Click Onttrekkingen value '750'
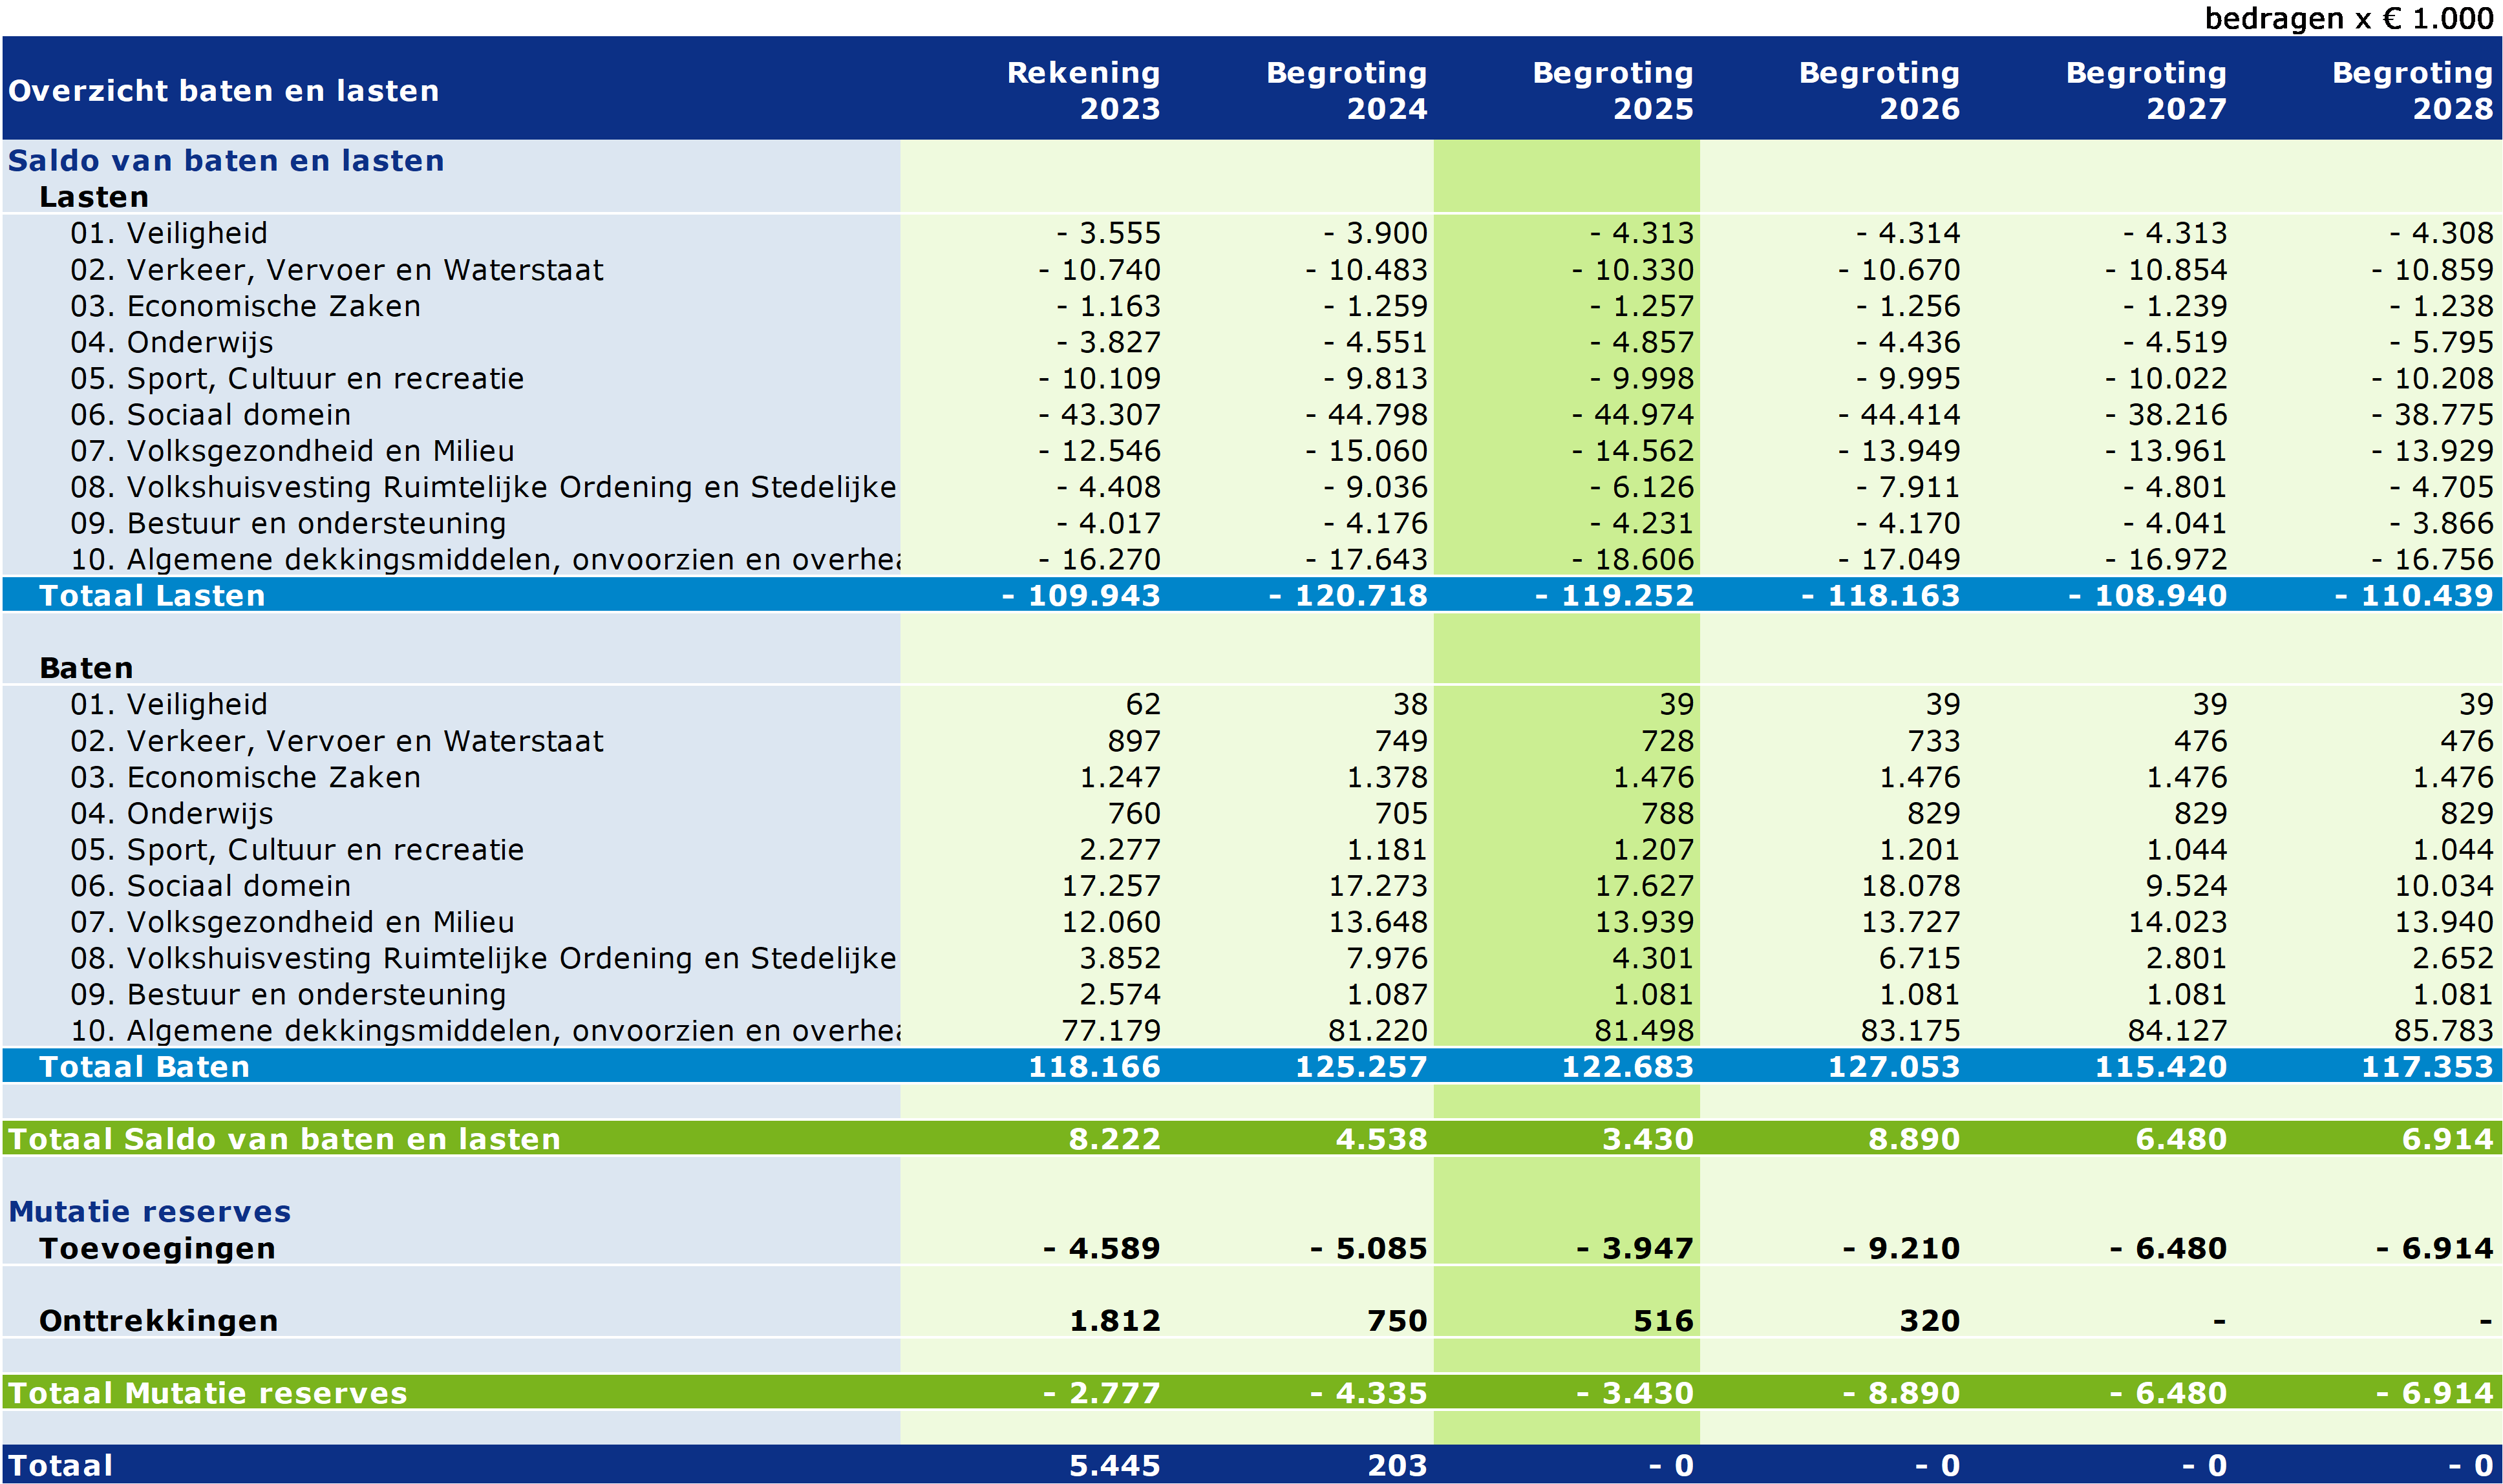The image size is (2503, 1484). click(x=1397, y=1321)
